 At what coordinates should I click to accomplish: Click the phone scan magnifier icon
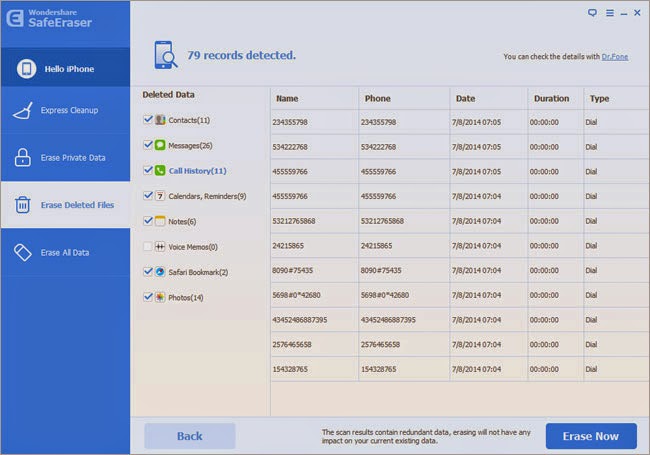[x=165, y=55]
